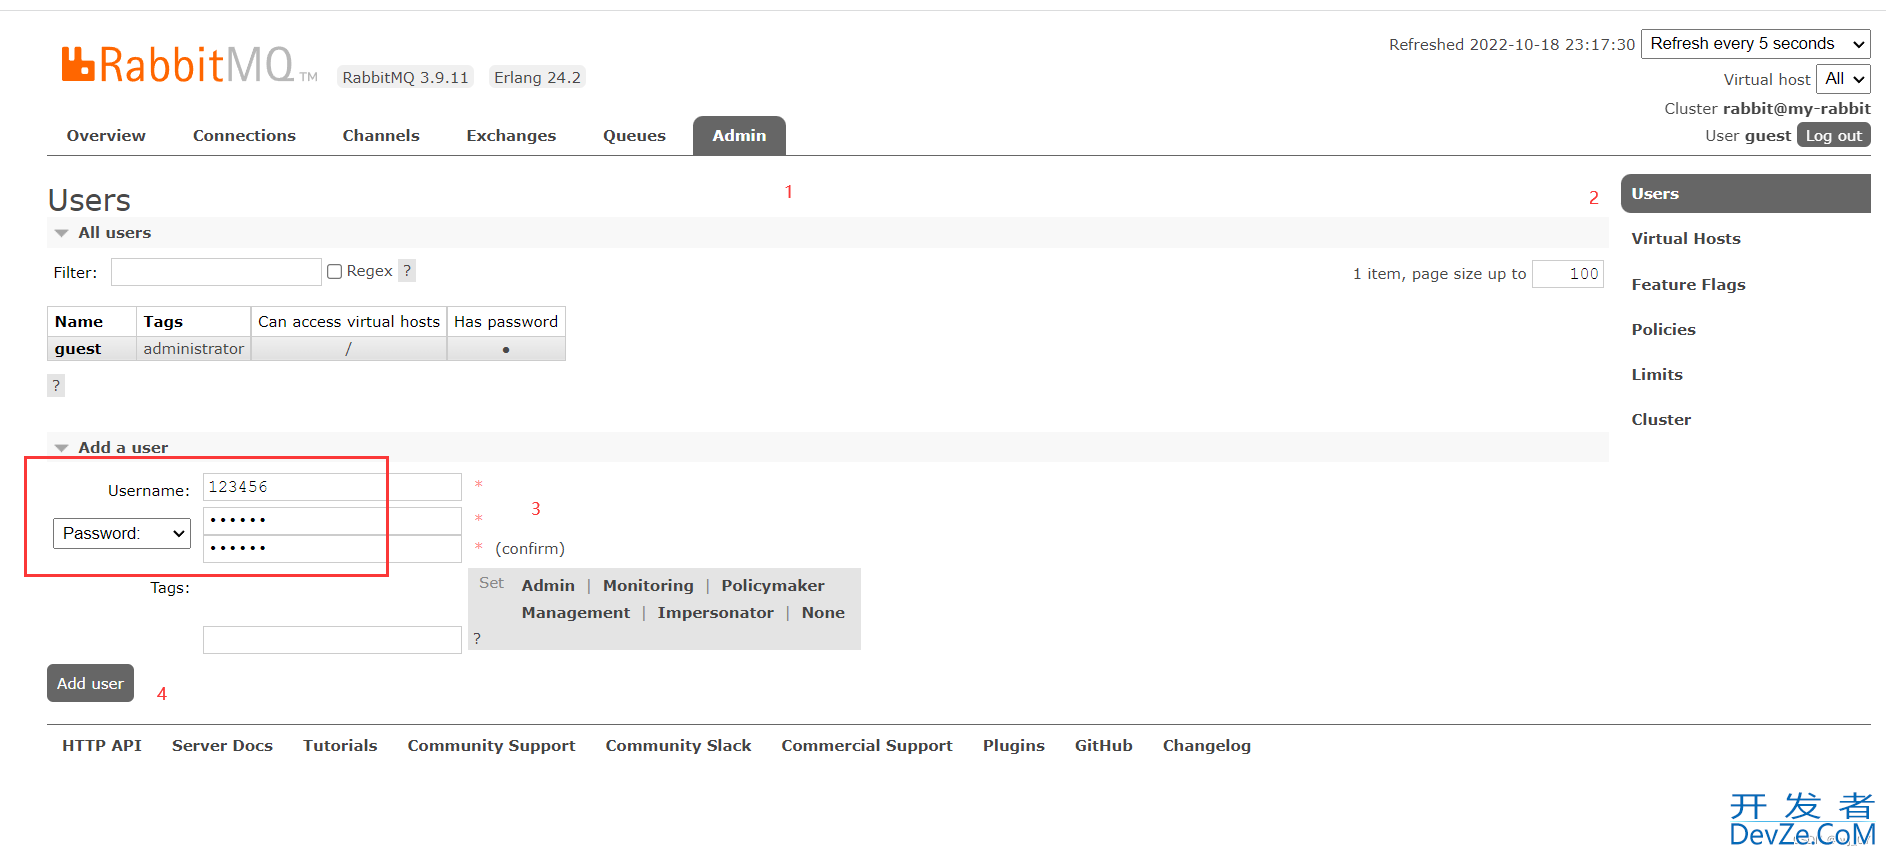The width and height of the screenshot is (1886, 856).
Task: Open the Server Docs footer link
Action: tap(222, 746)
